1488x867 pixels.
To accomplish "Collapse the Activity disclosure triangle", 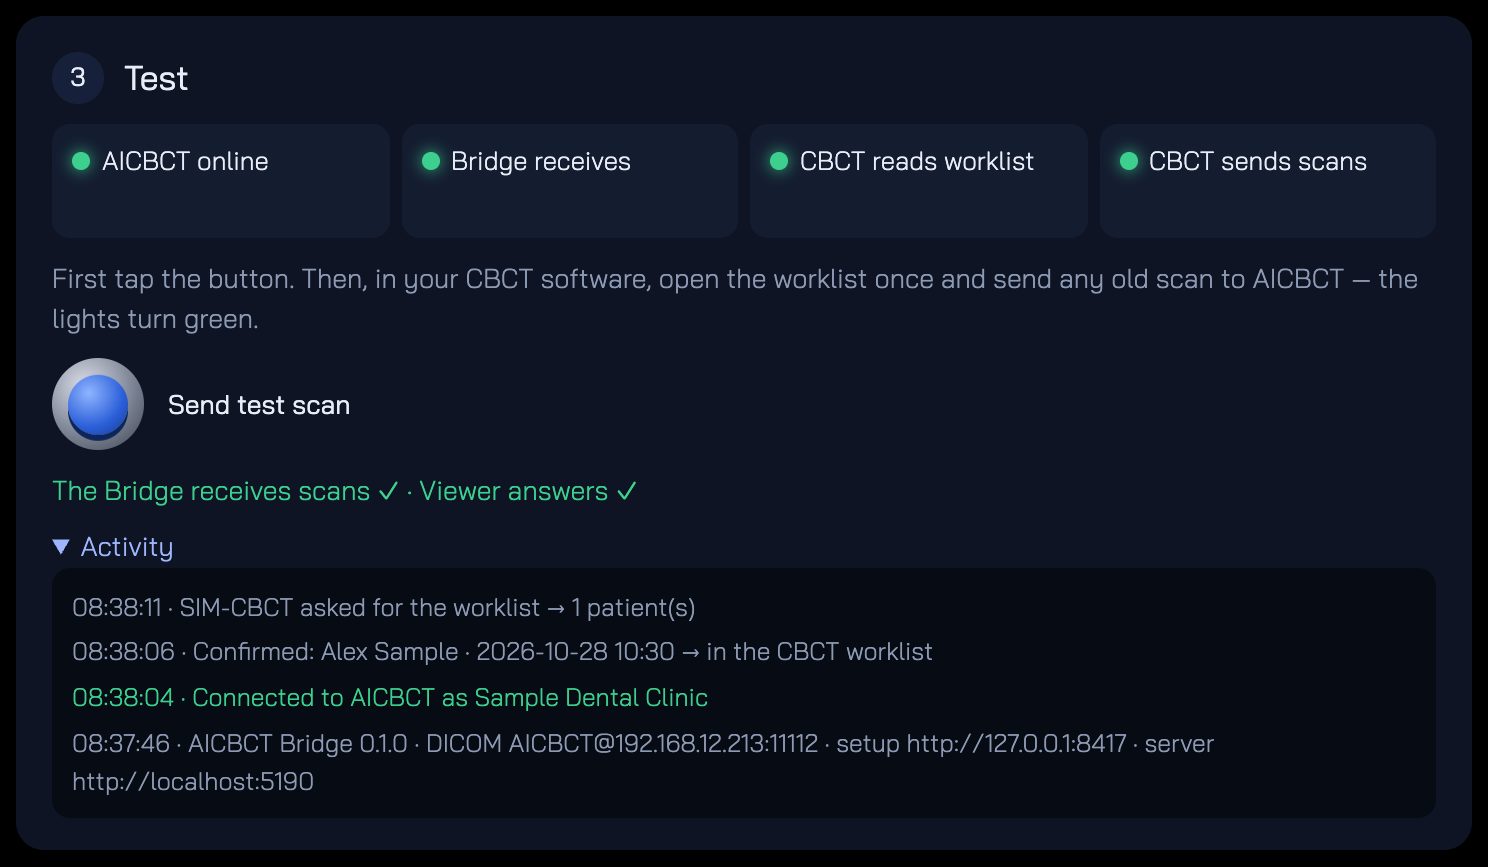I will click(x=61, y=547).
